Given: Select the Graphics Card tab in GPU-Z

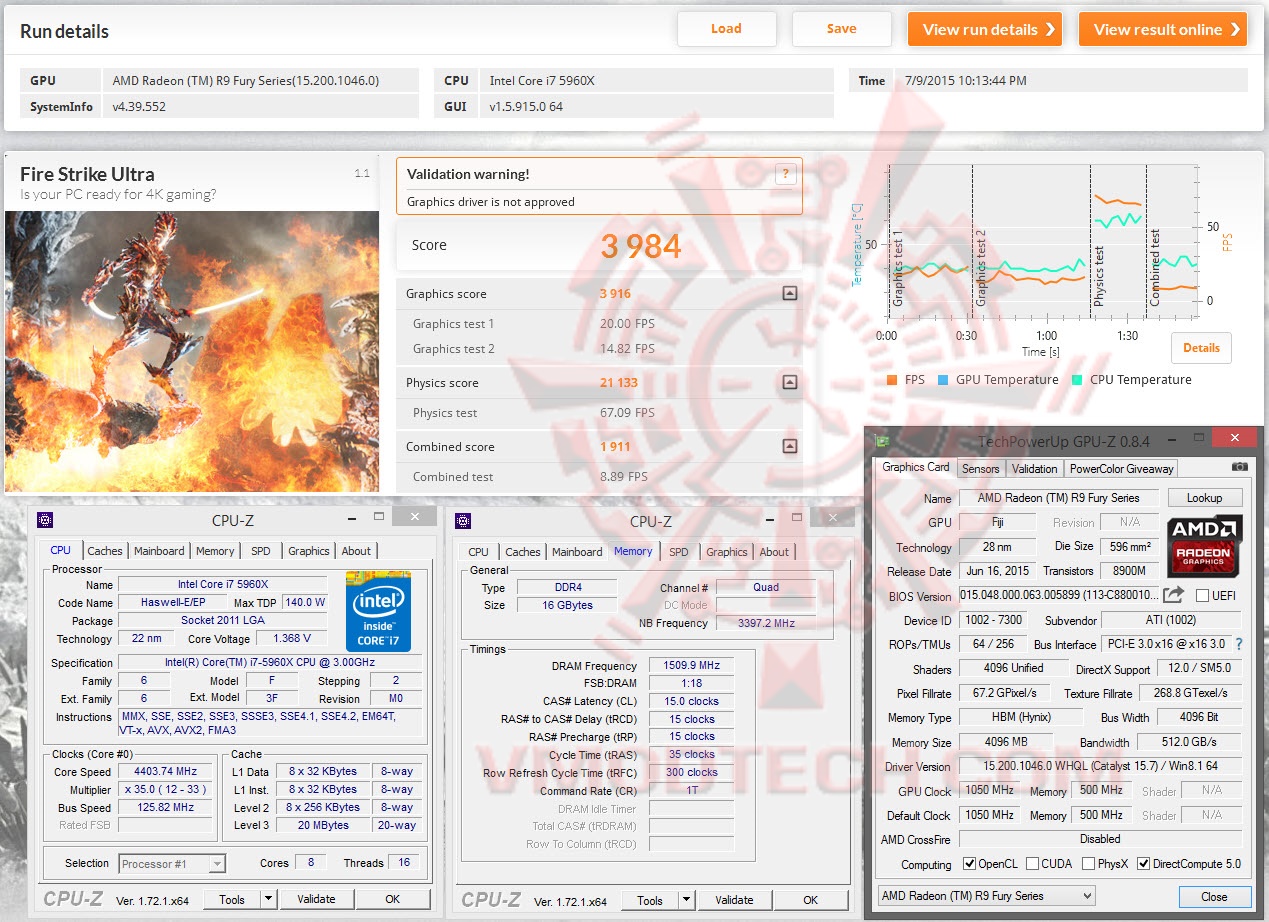Looking at the screenshot, I should pyautogui.click(x=916, y=467).
